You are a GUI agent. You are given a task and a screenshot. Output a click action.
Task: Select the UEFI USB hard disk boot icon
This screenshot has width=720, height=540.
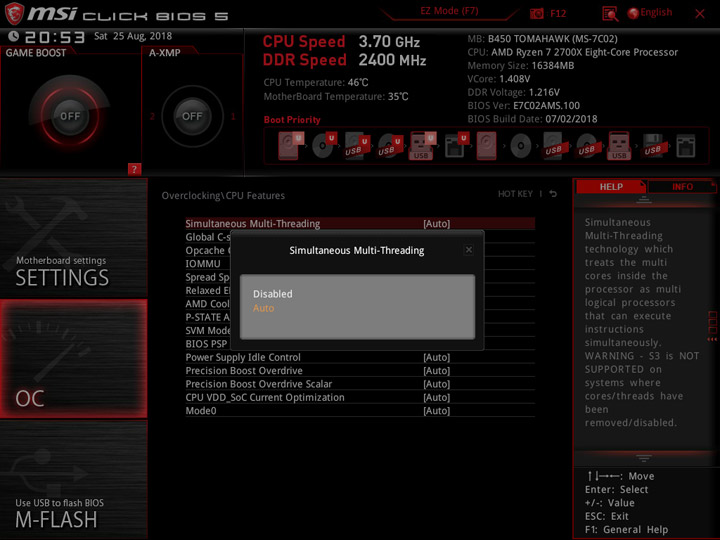[357, 146]
